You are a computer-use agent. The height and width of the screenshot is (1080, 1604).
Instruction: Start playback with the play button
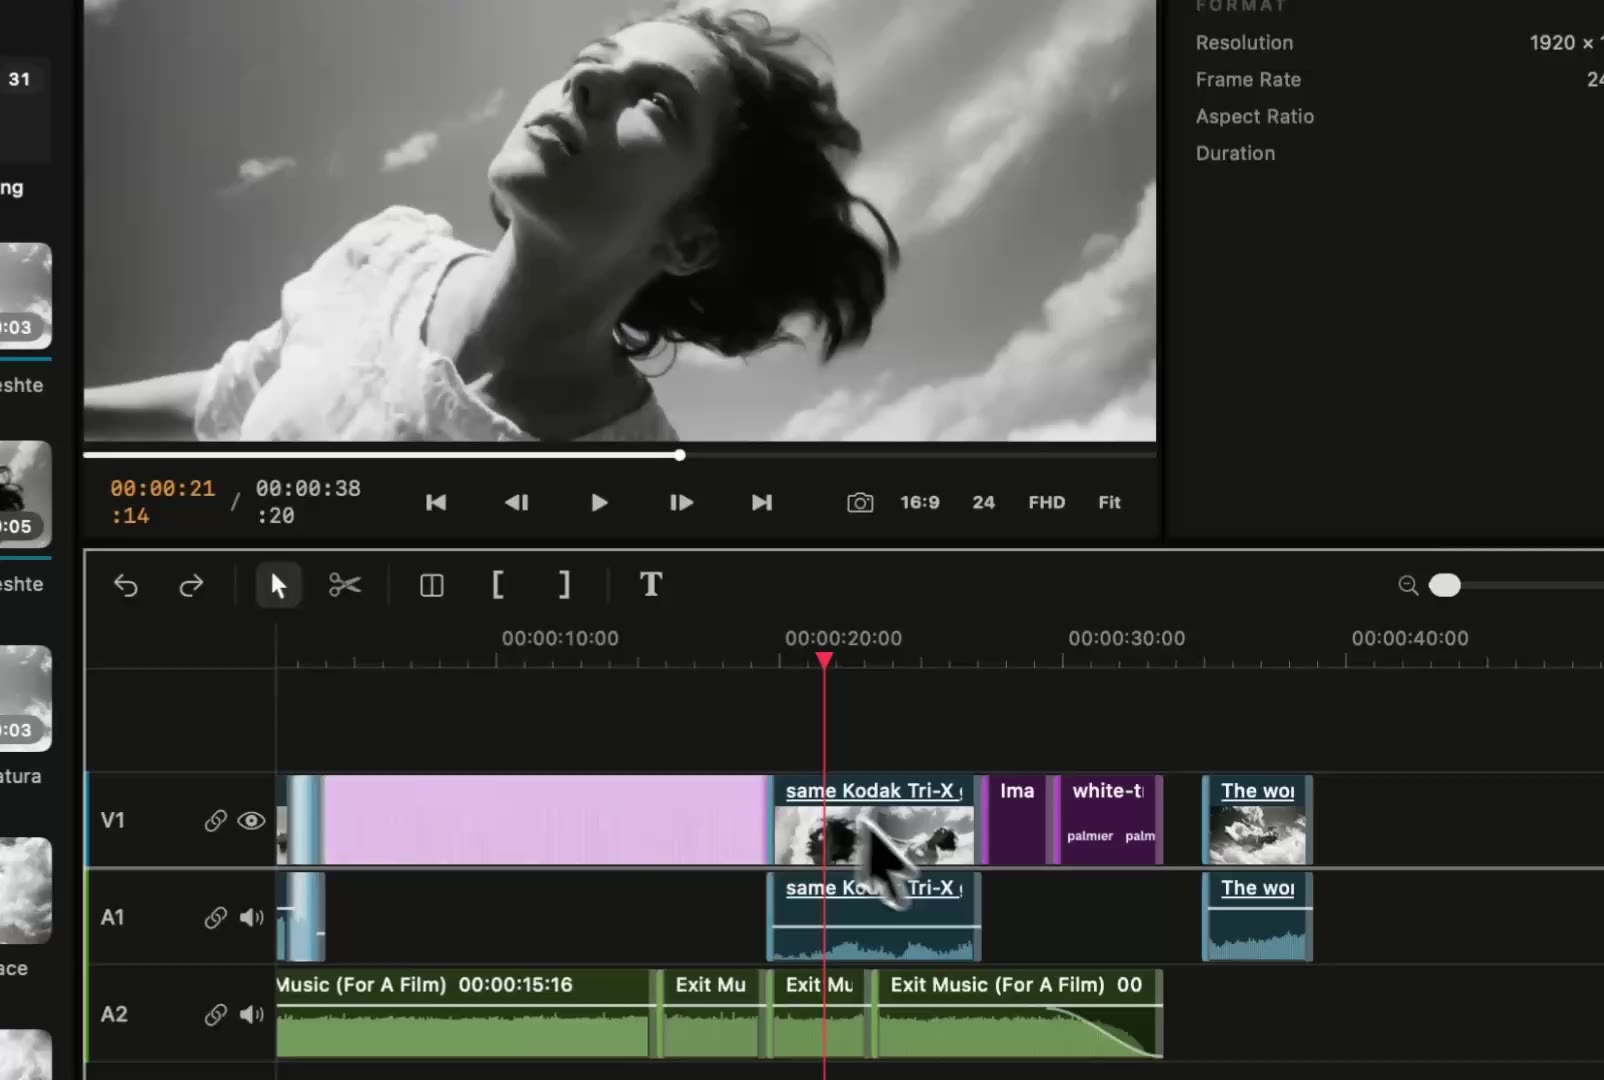[599, 502]
